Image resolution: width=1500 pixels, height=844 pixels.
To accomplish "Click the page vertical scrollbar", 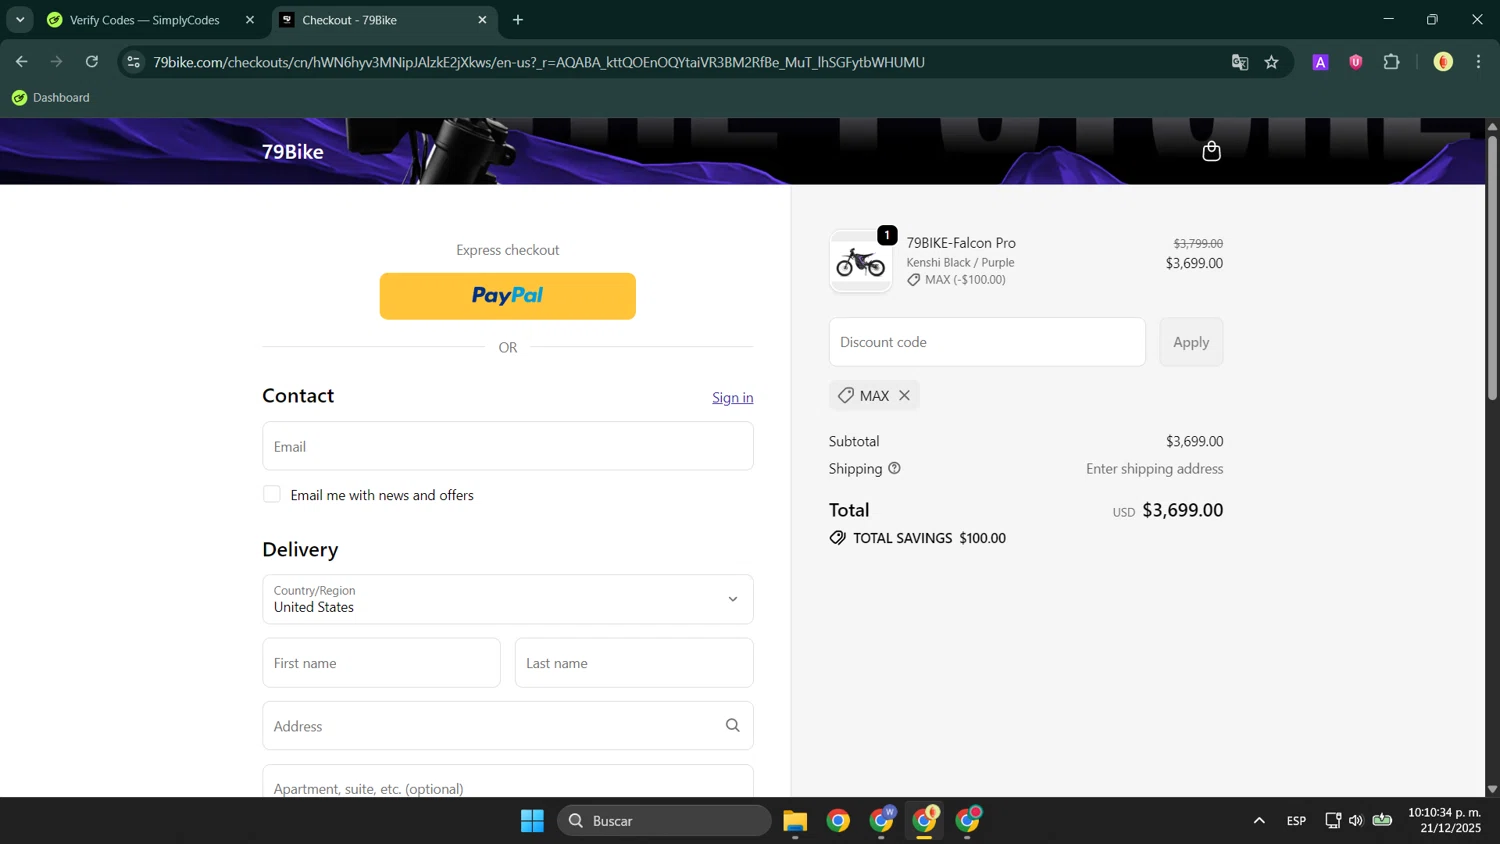I will tap(1492, 267).
